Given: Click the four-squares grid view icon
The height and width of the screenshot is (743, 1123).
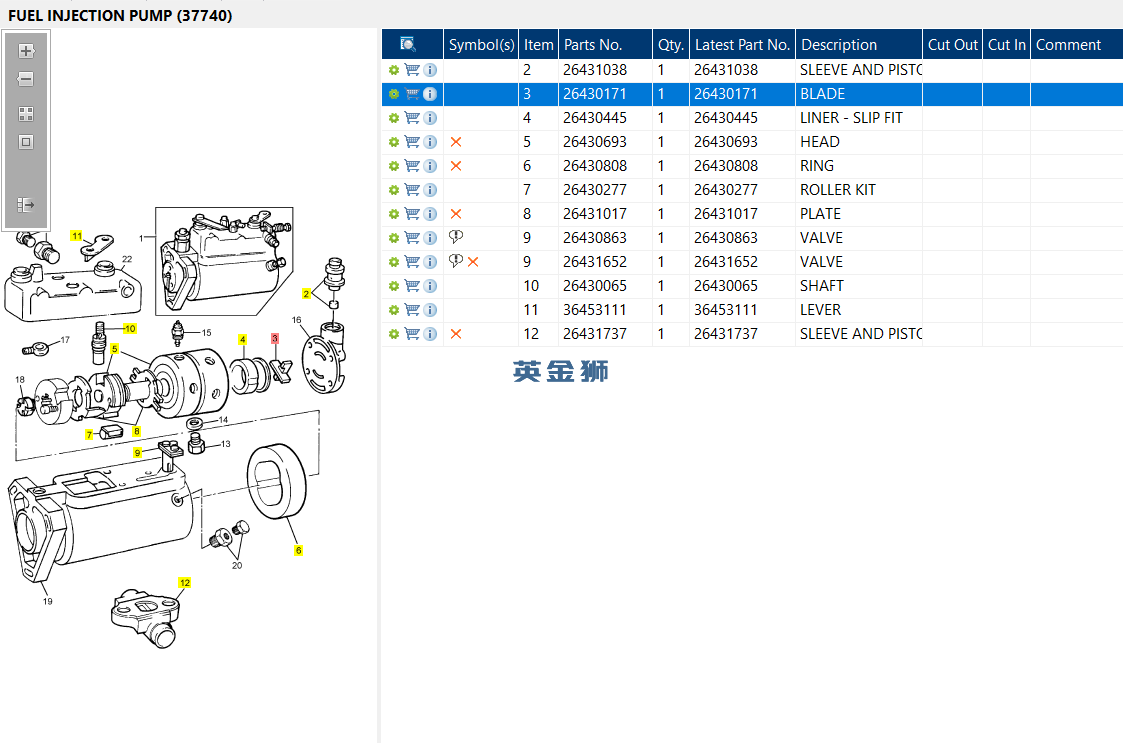Looking at the screenshot, I should (26, 114).
